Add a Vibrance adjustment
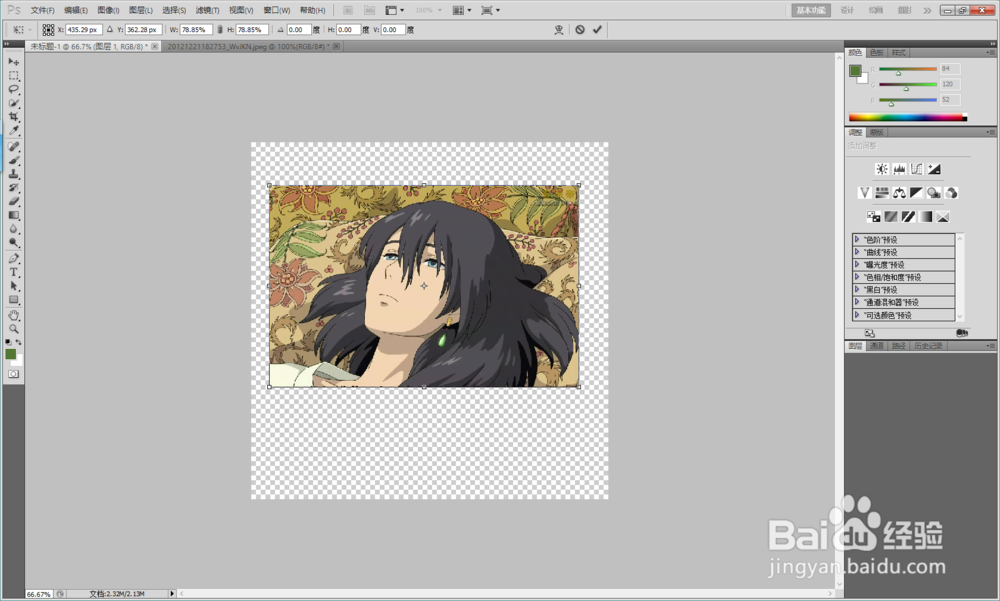The image size is (1000, 601). coord(864,193)
